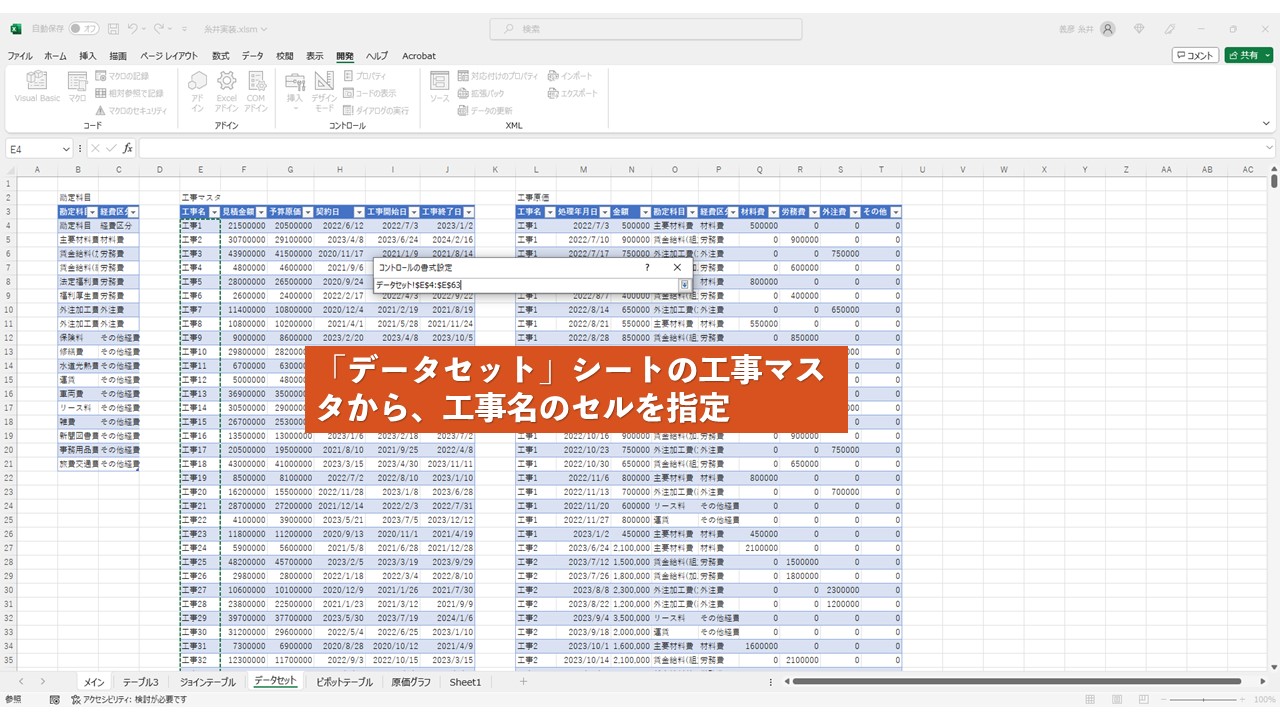Screen dimensions: 1280x720
Task: Switch to the 原価グラフ sheet tab
Action: [x=411, y=682]
